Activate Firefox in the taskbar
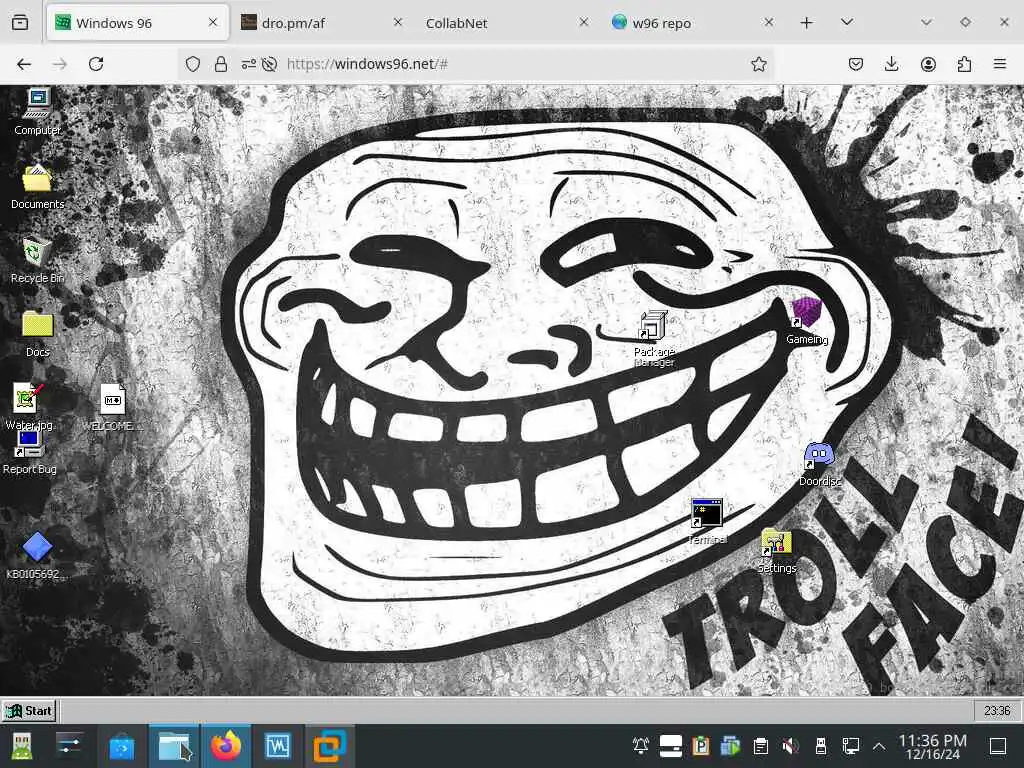The width and height of the screenshot is (1024, 768). click(226, 746)
